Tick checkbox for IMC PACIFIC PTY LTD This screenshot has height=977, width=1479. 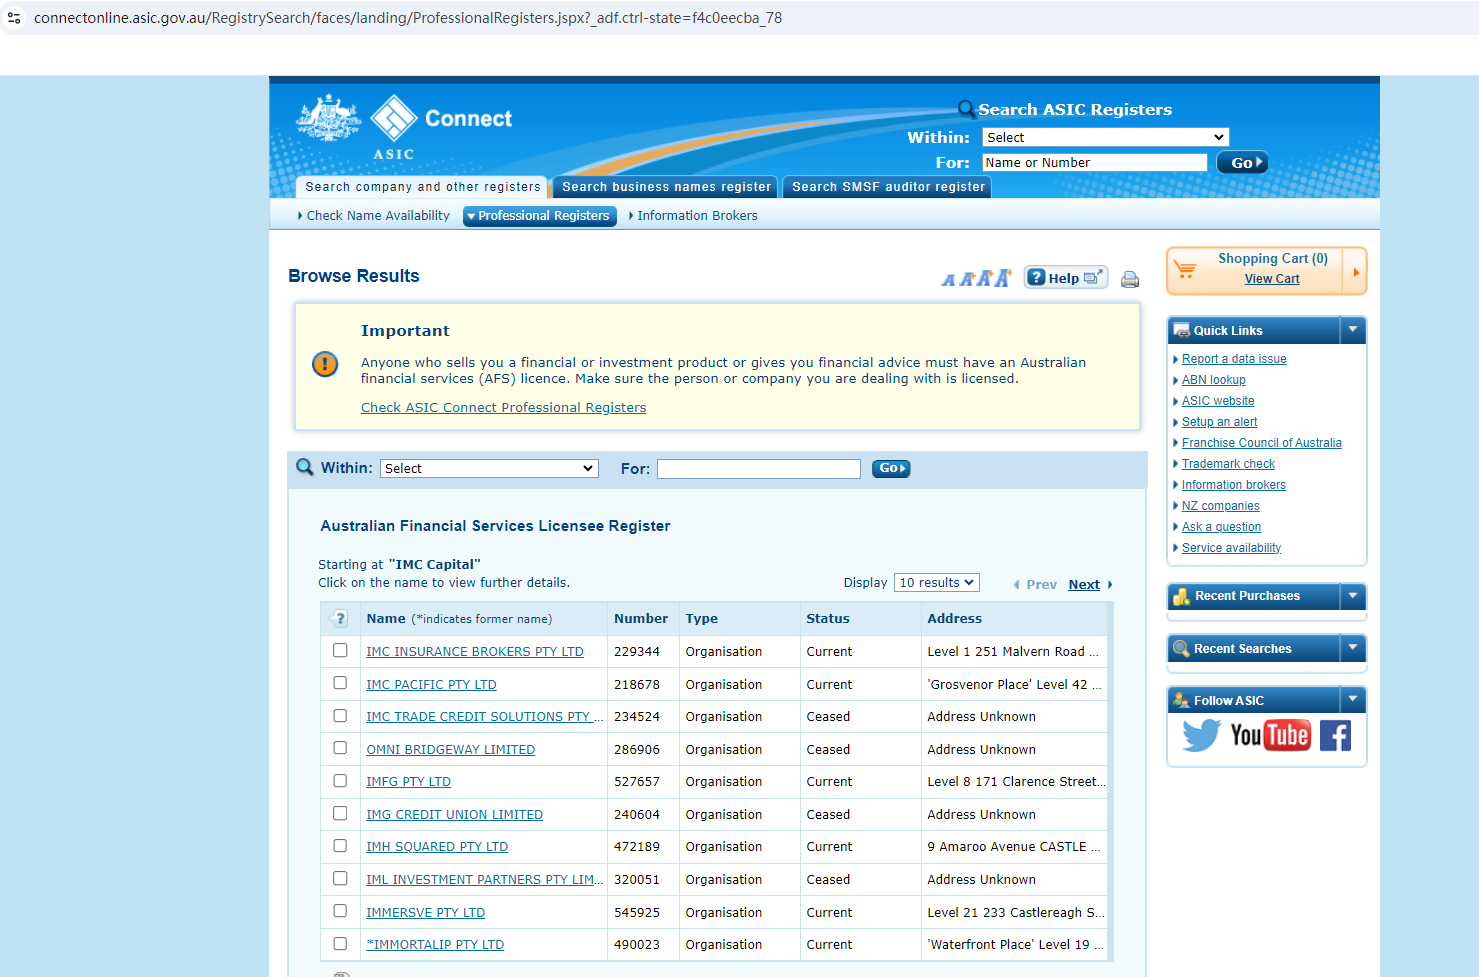[x=340, y=683]
